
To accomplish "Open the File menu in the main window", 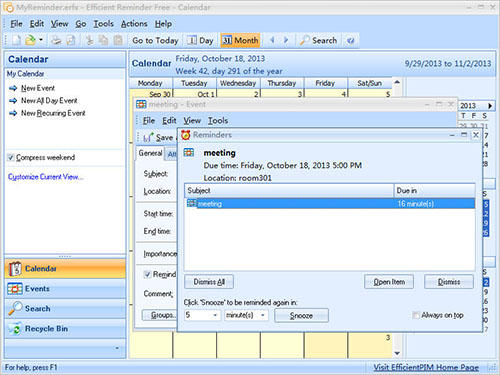I will pyautogui.click(x=16, y=24).
